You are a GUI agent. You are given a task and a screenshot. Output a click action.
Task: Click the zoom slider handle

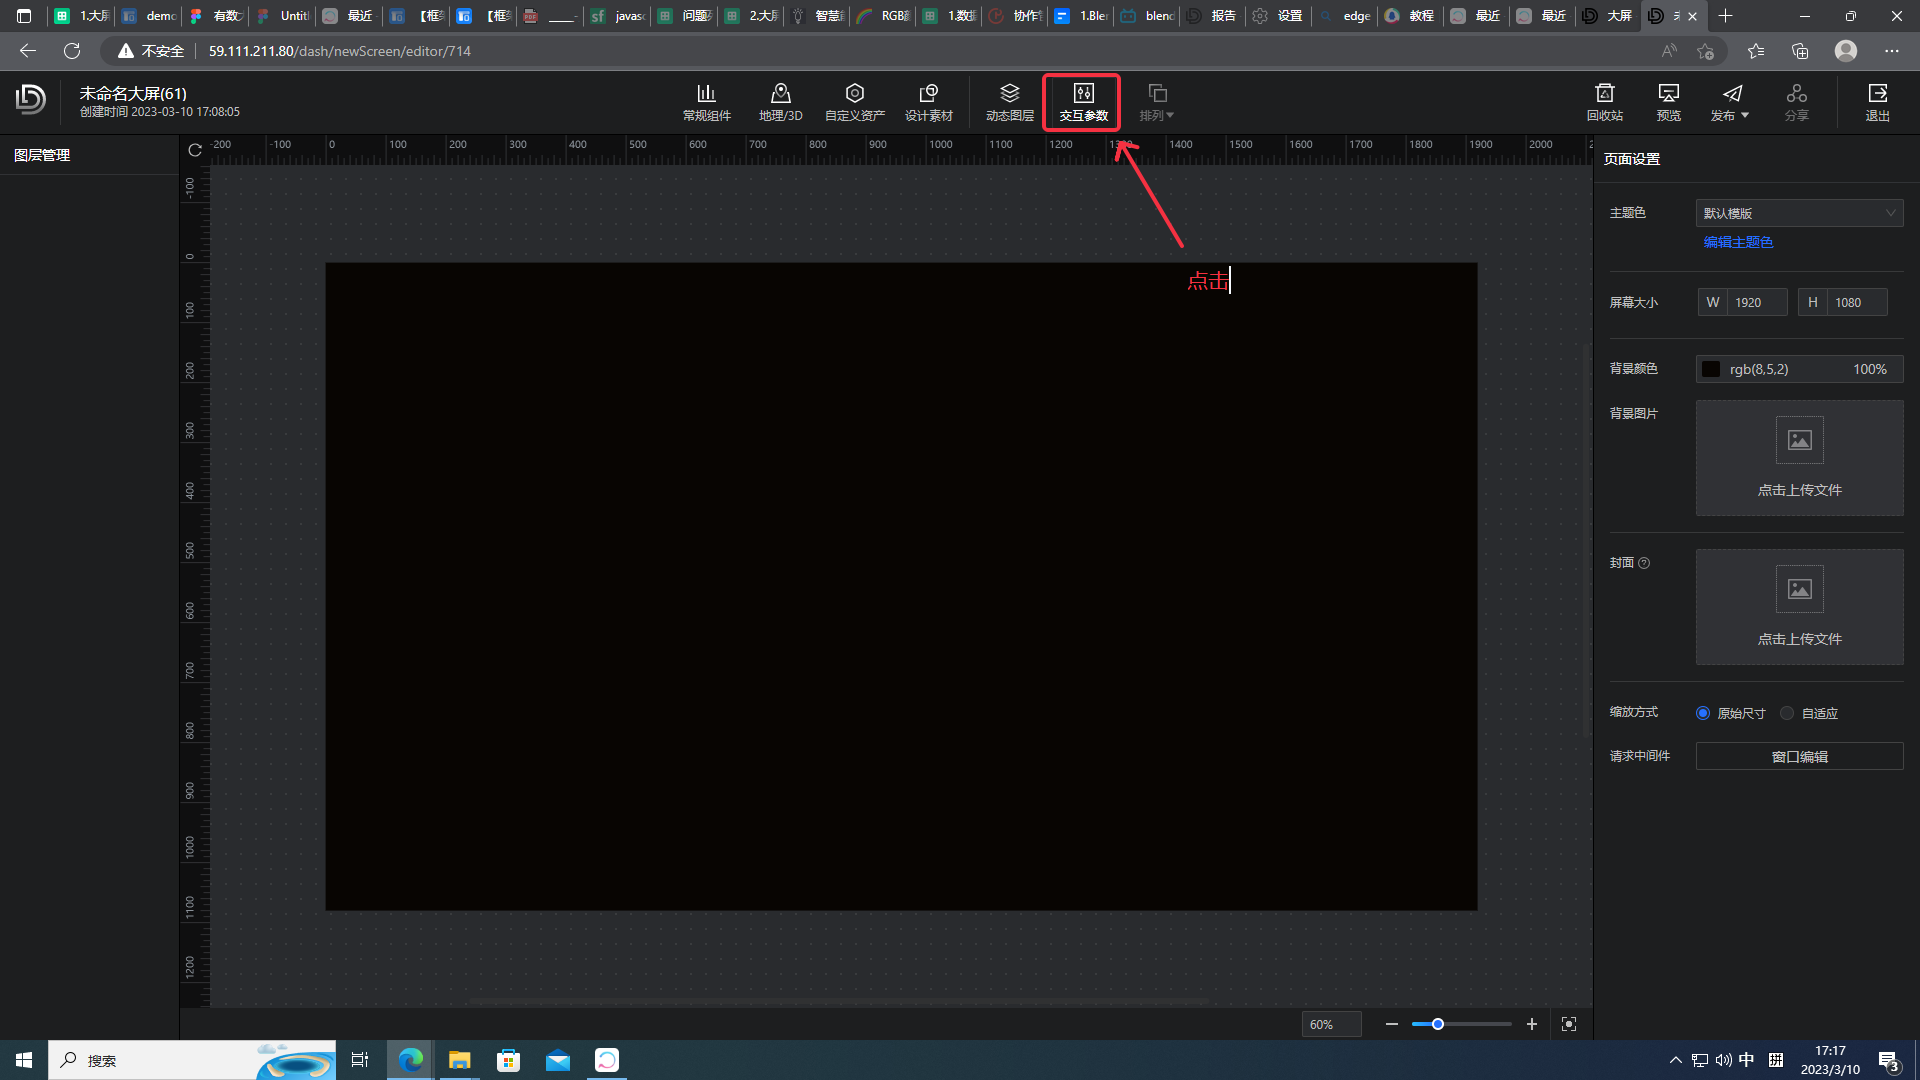point(1437,1024)
